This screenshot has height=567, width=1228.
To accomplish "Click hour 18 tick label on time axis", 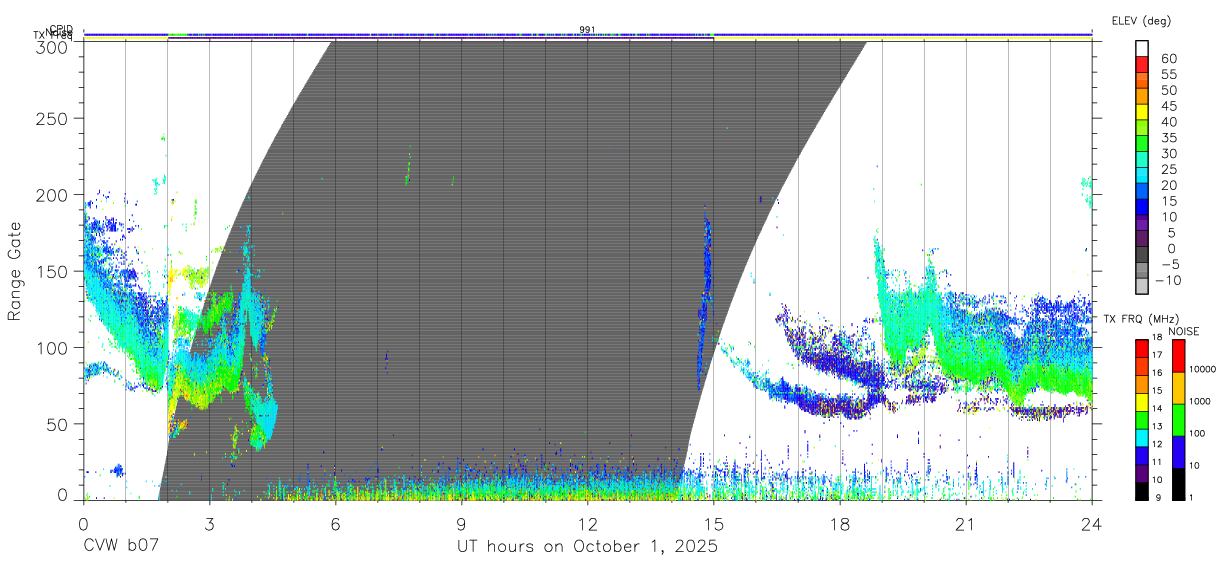I will [x=839, y=524].
